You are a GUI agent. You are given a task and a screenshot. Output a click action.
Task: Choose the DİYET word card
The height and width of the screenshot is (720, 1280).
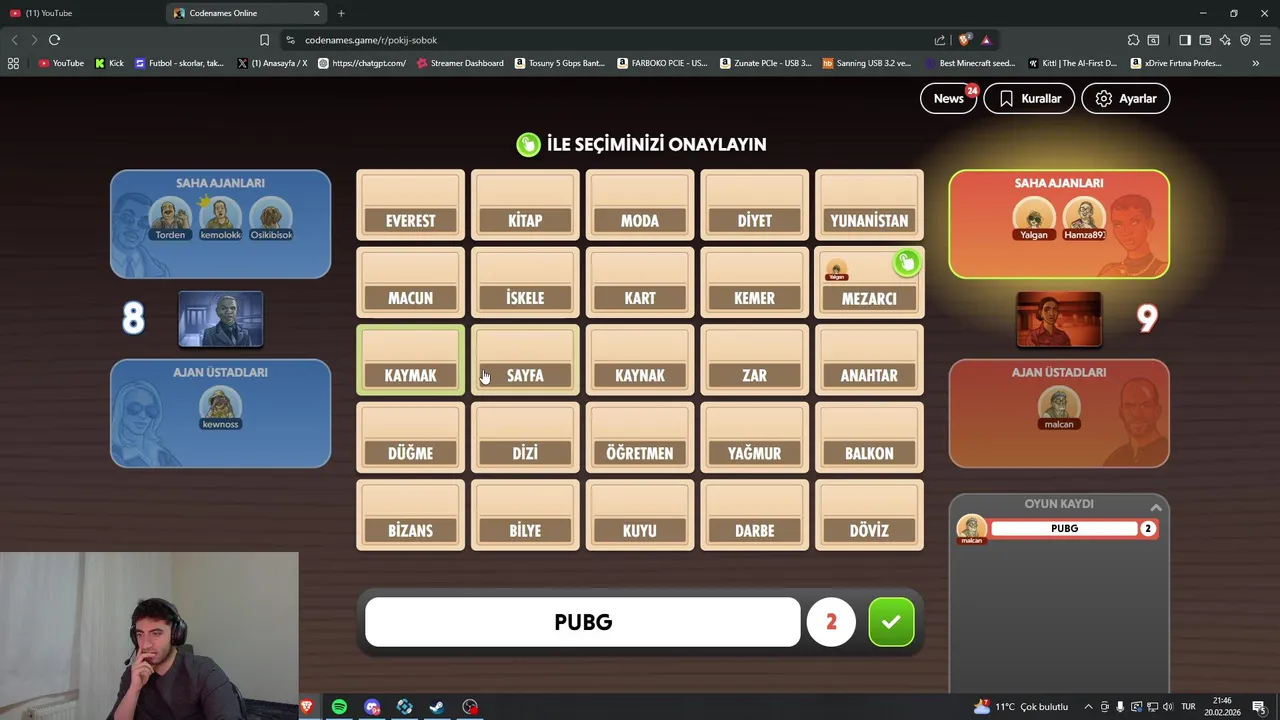click(755, 205)
